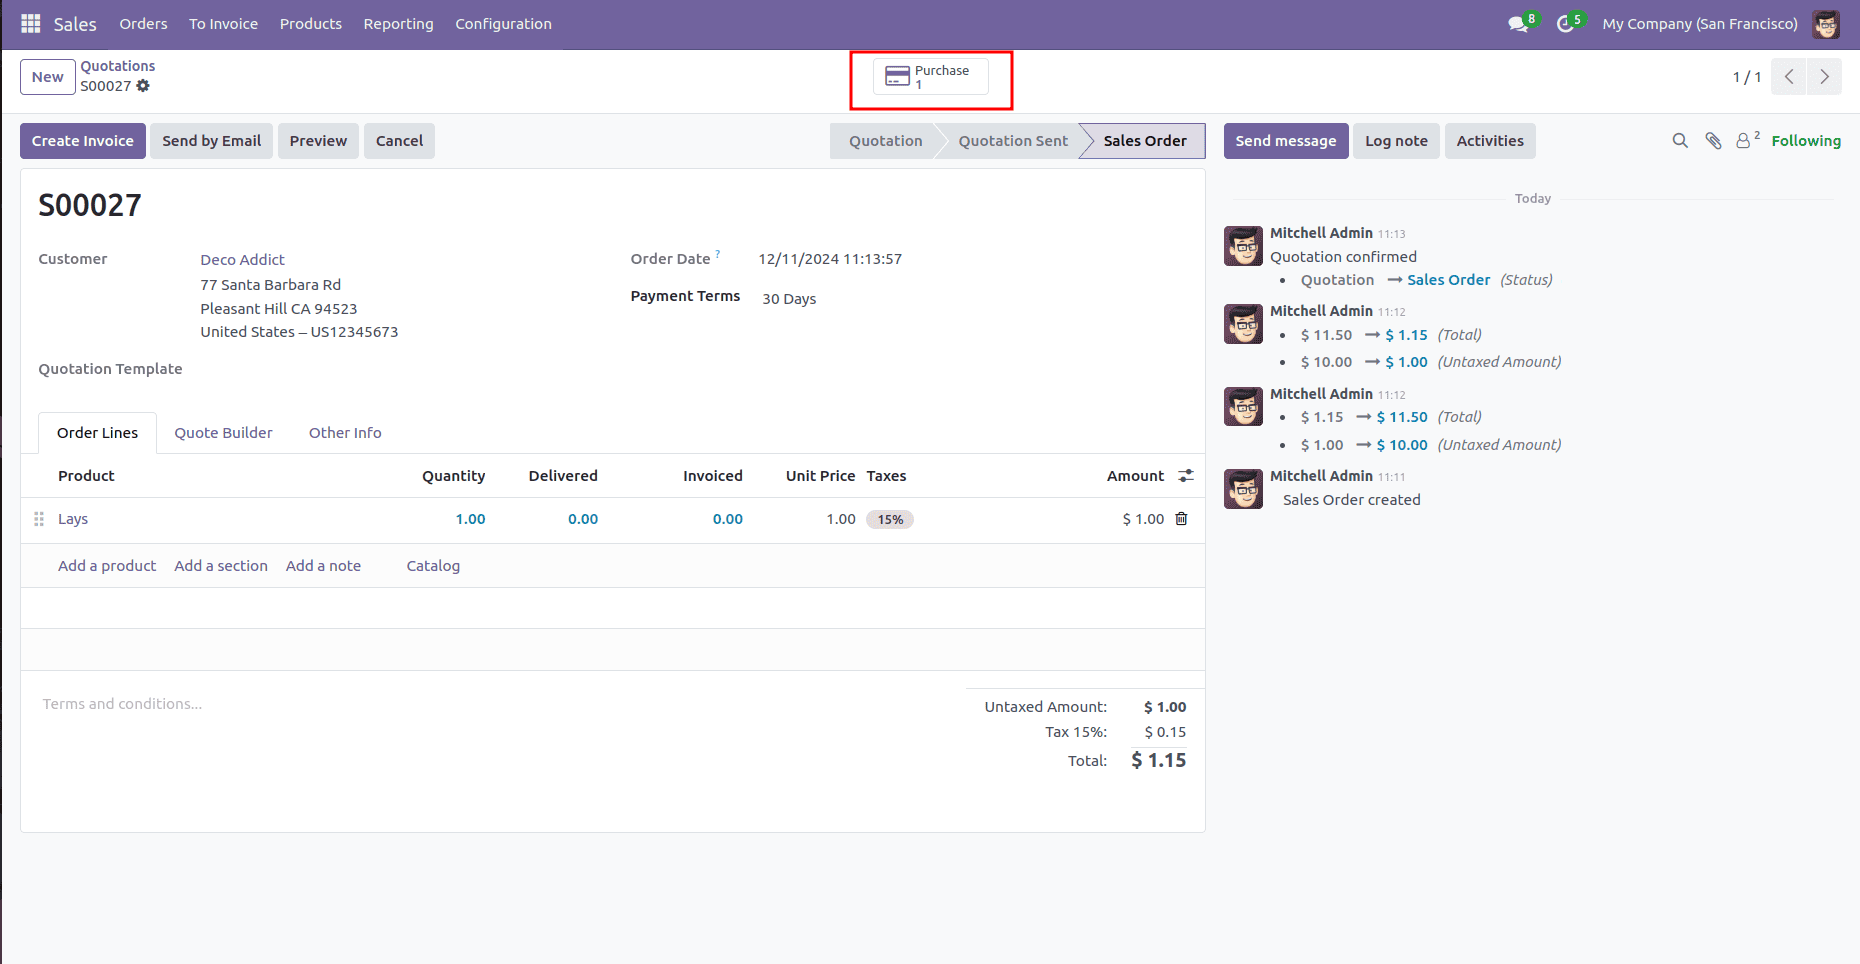Search messages using the chatter magnifier icon
Viewport: 1860px width, 964px height.
(x=1679, y=140)
